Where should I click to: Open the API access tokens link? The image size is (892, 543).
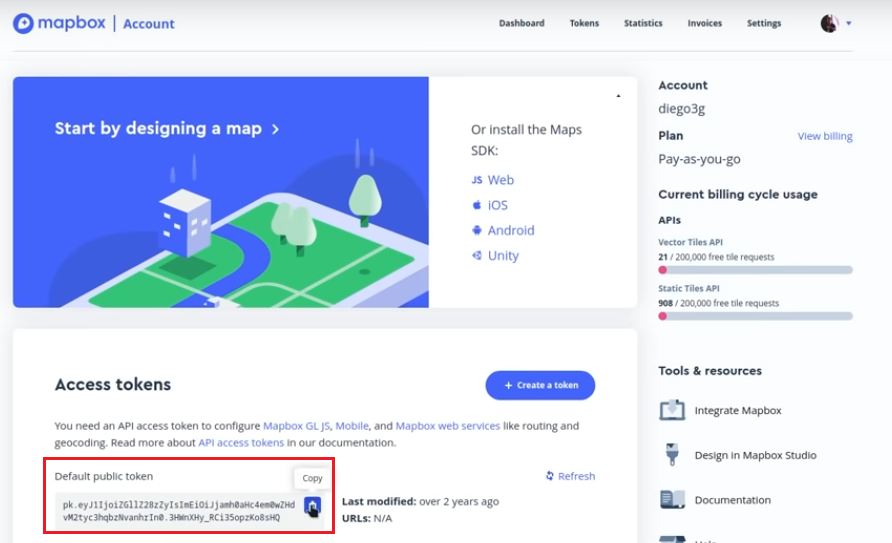pyautogui.click(x=241, y=442)
